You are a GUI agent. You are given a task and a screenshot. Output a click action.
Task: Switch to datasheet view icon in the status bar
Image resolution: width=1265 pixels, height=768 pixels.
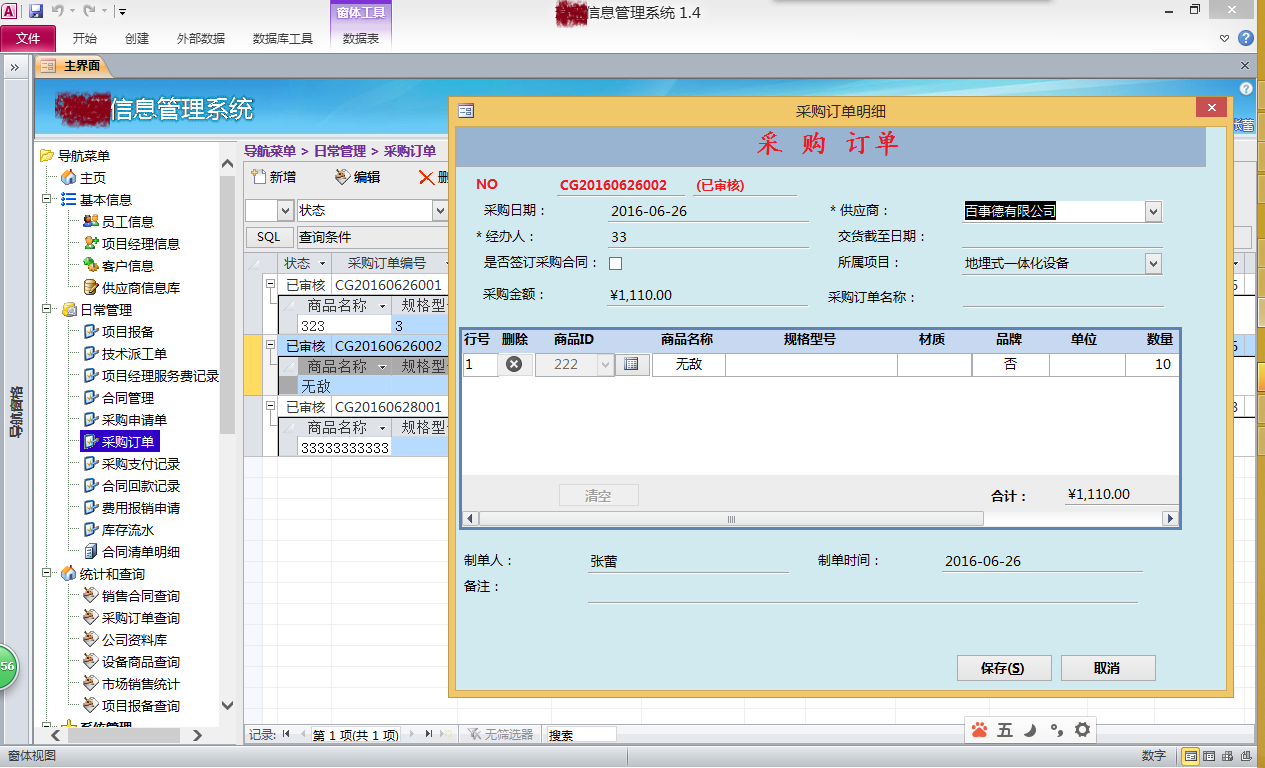click(1209, 756)
